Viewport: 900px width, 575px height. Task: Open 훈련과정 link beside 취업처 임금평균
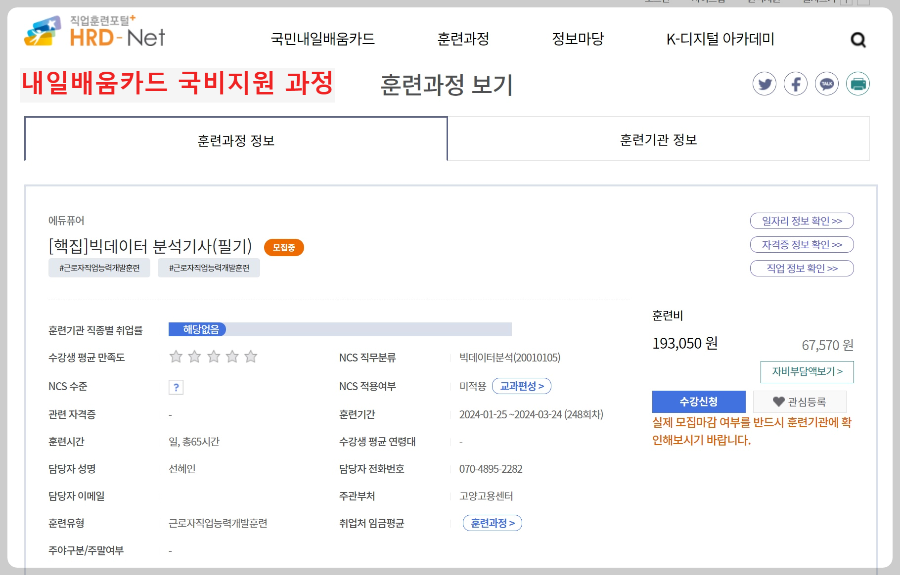(492, 523)
